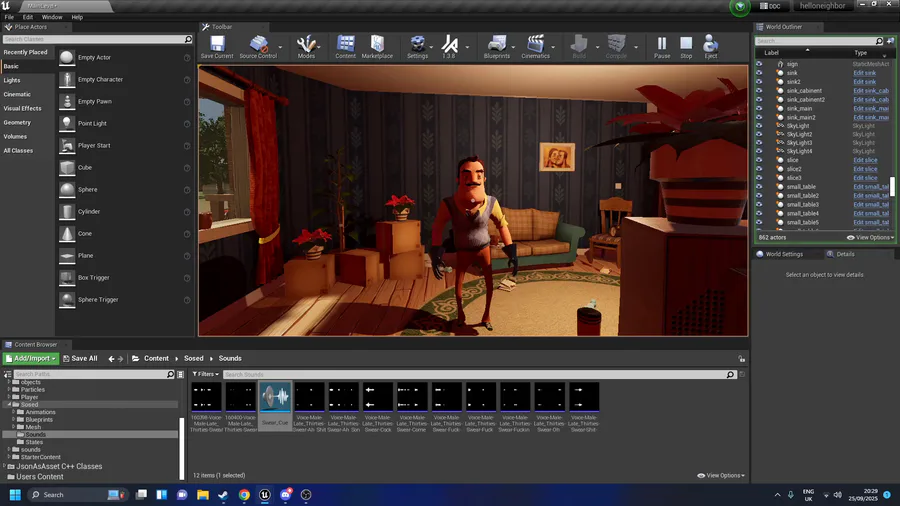
Task: Click the 1.3.8 plugin toolbar icon
Action: click(x=449, y=44)
